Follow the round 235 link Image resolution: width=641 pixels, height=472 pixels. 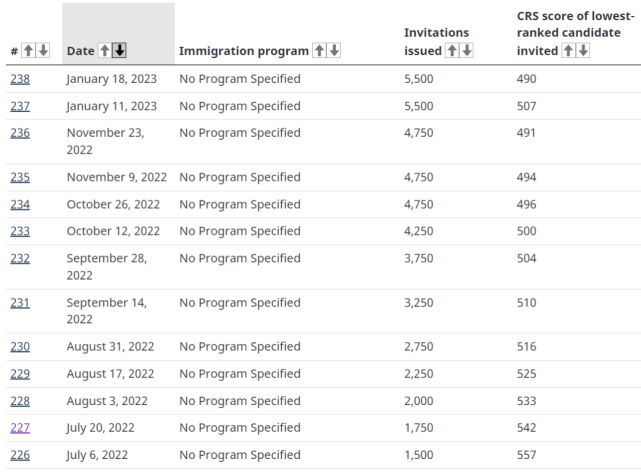20,177
